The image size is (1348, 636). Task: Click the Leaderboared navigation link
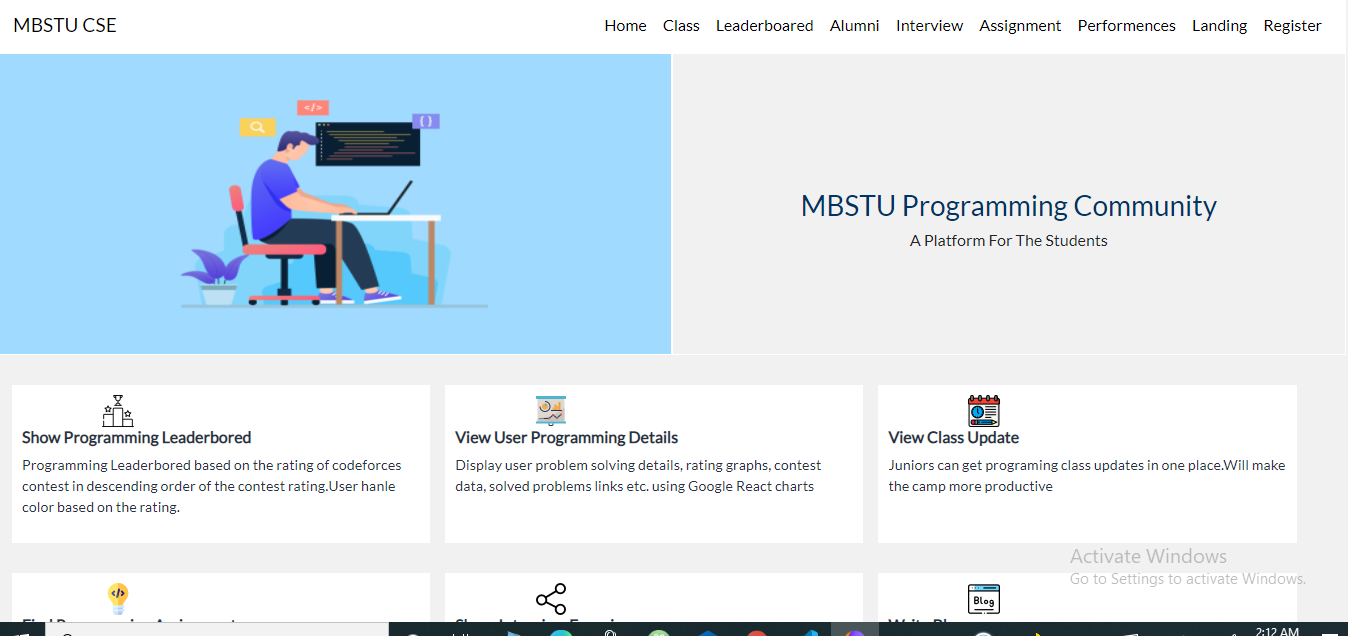(764, 25)
